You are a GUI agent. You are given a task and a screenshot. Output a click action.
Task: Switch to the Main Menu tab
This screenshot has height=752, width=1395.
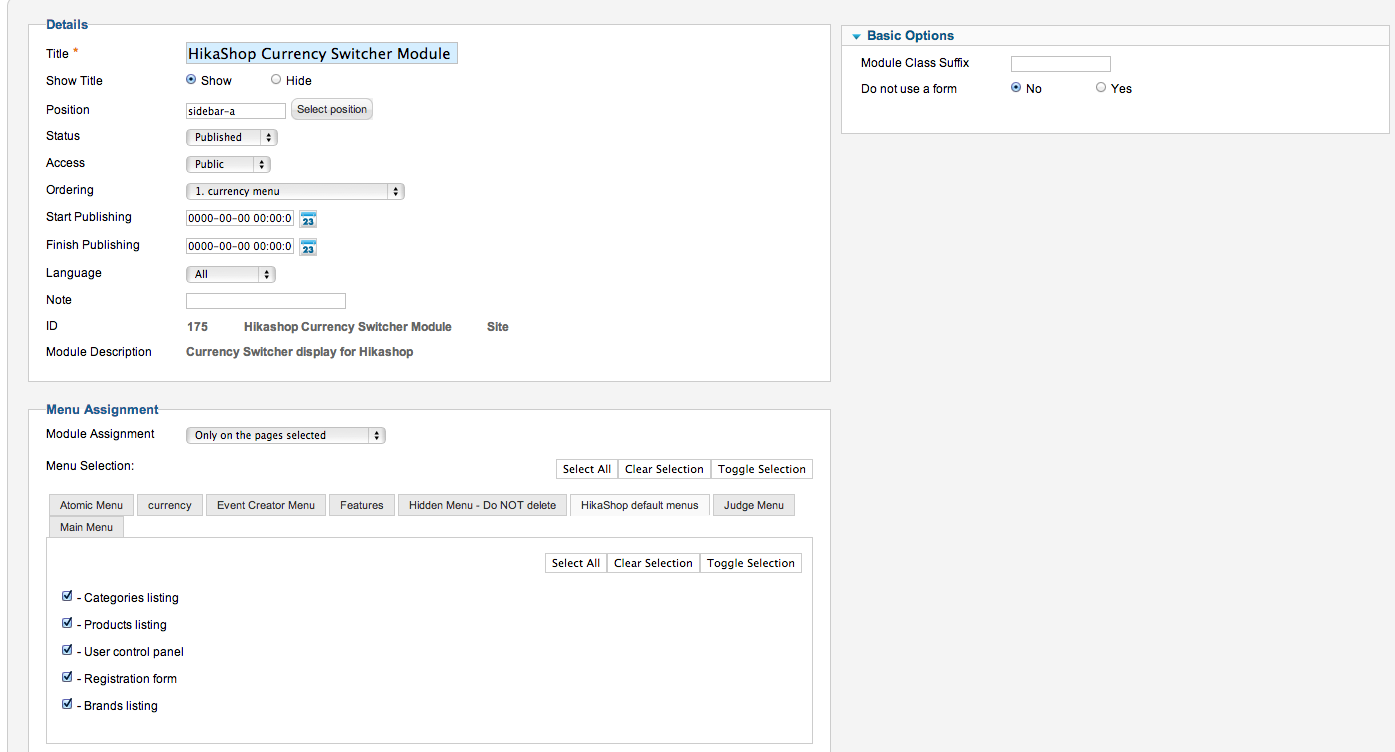point(86,527)
